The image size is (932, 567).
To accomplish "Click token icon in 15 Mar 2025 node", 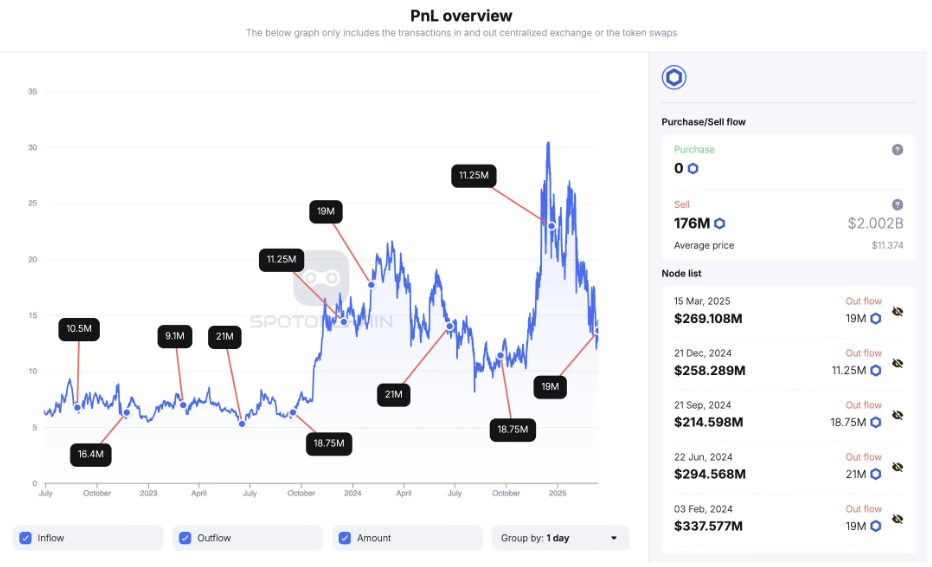I will 875,319.
